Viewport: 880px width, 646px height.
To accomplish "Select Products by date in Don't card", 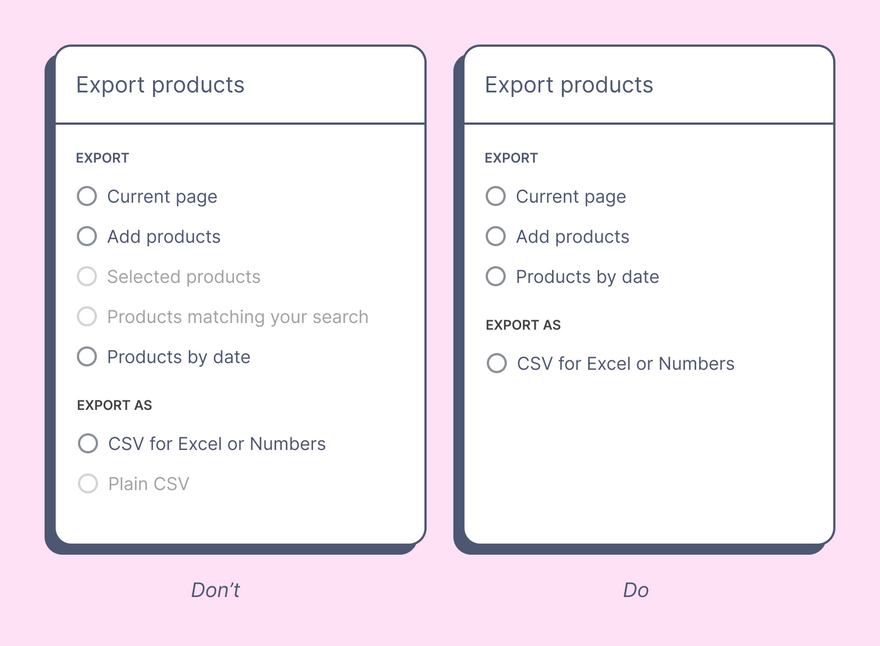I will point(87,356).
